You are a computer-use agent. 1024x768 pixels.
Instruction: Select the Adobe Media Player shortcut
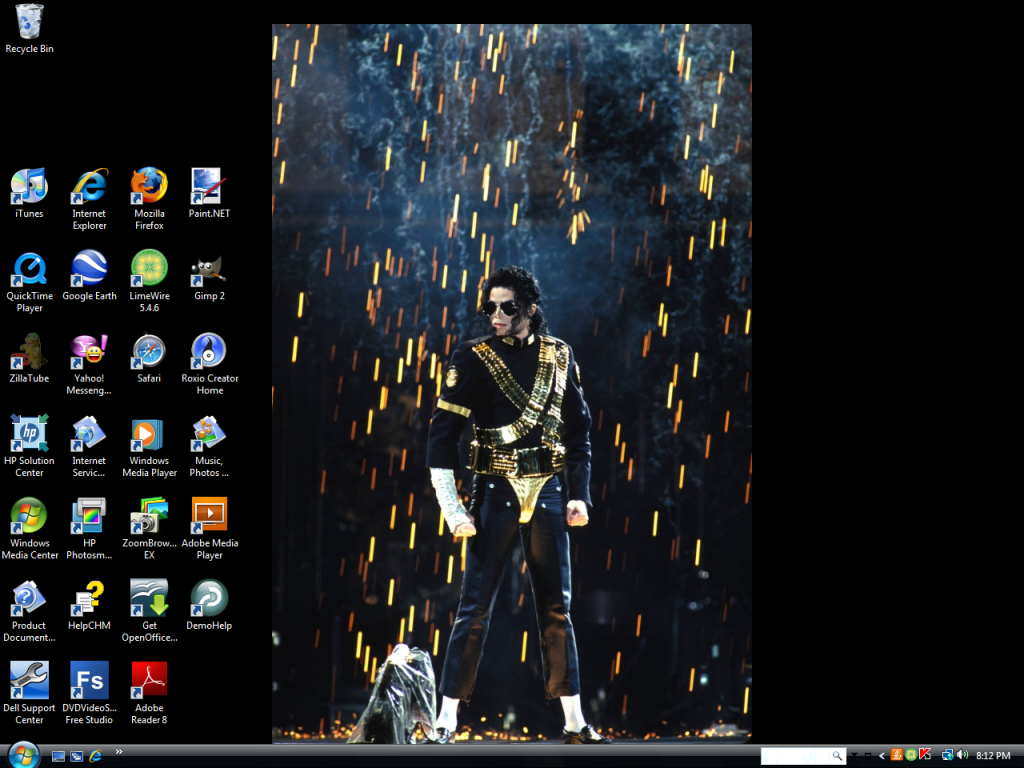210,528
